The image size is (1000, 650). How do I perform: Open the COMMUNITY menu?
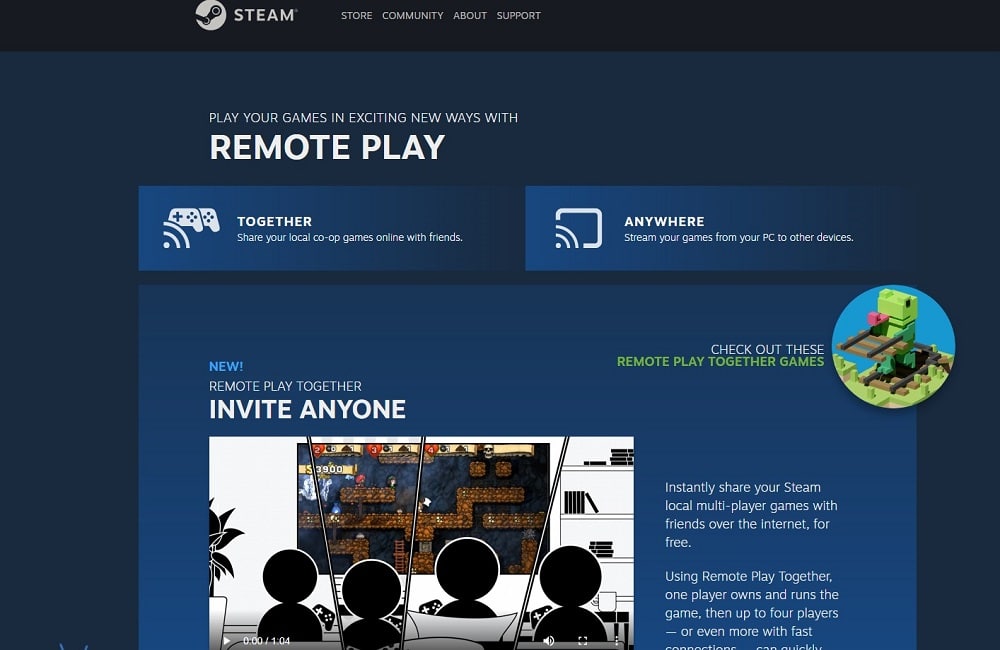pos(413,15)
